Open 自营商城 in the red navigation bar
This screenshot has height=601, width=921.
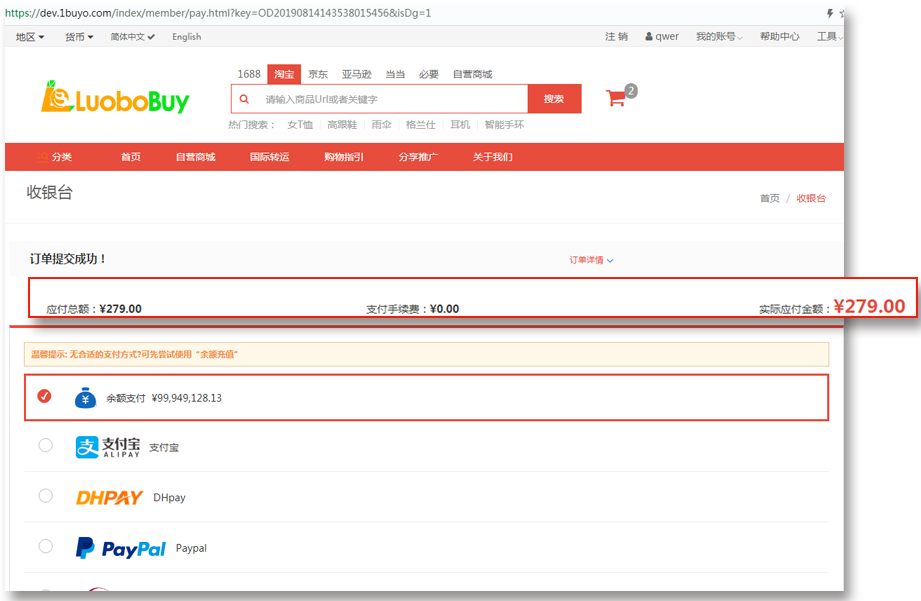(x=196, y=157)
